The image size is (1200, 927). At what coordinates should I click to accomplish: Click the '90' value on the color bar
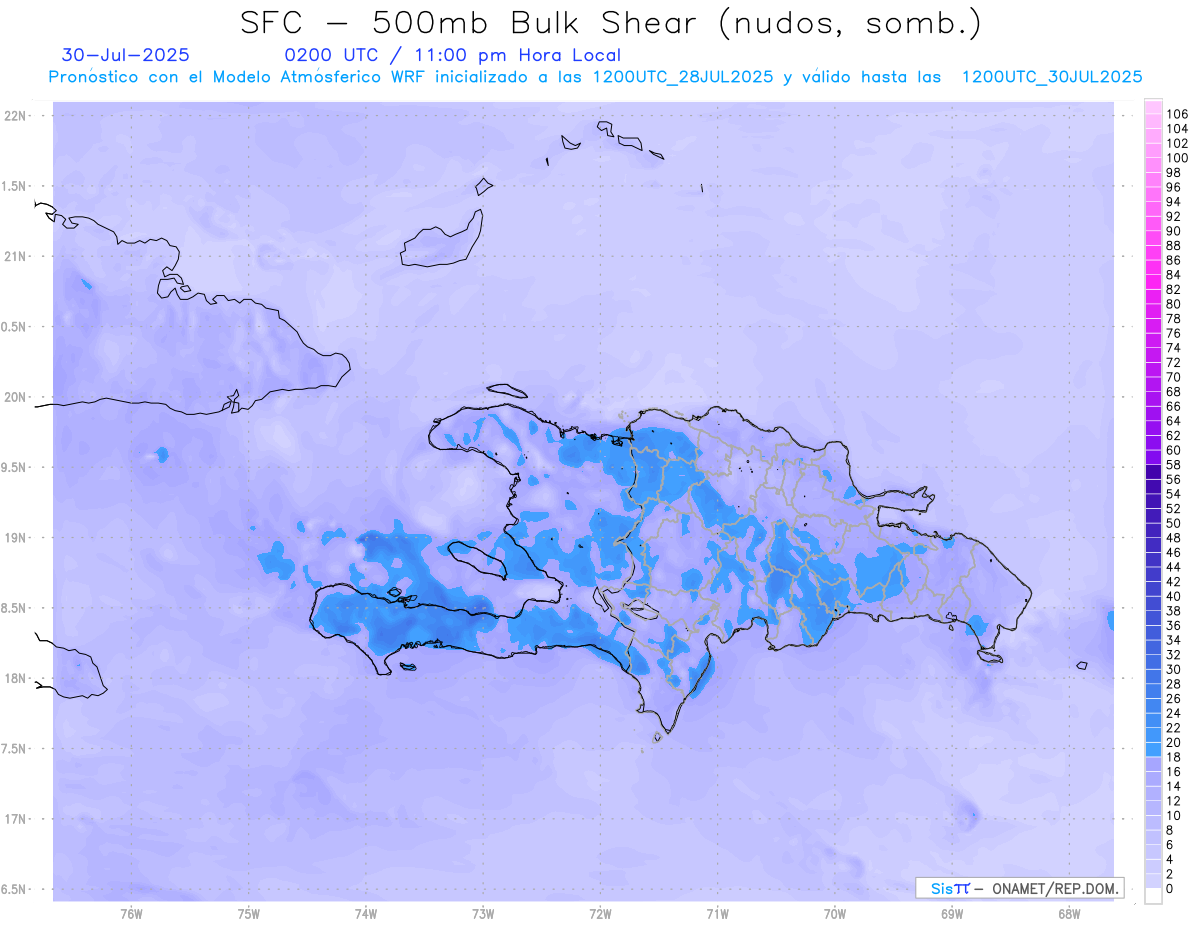(x=1174, y=231)
